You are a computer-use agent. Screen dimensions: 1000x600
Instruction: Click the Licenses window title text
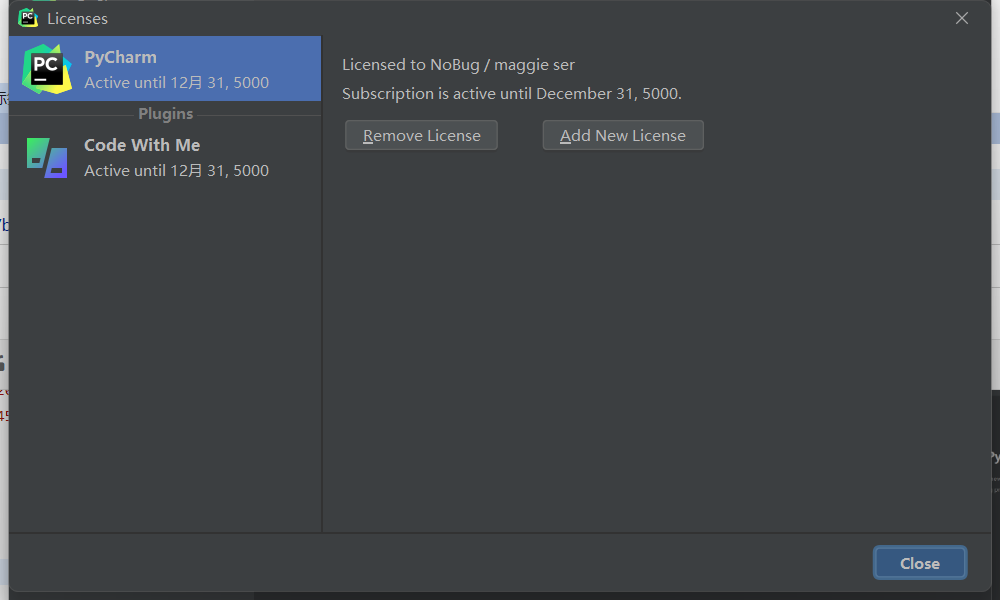pos(77,18)
